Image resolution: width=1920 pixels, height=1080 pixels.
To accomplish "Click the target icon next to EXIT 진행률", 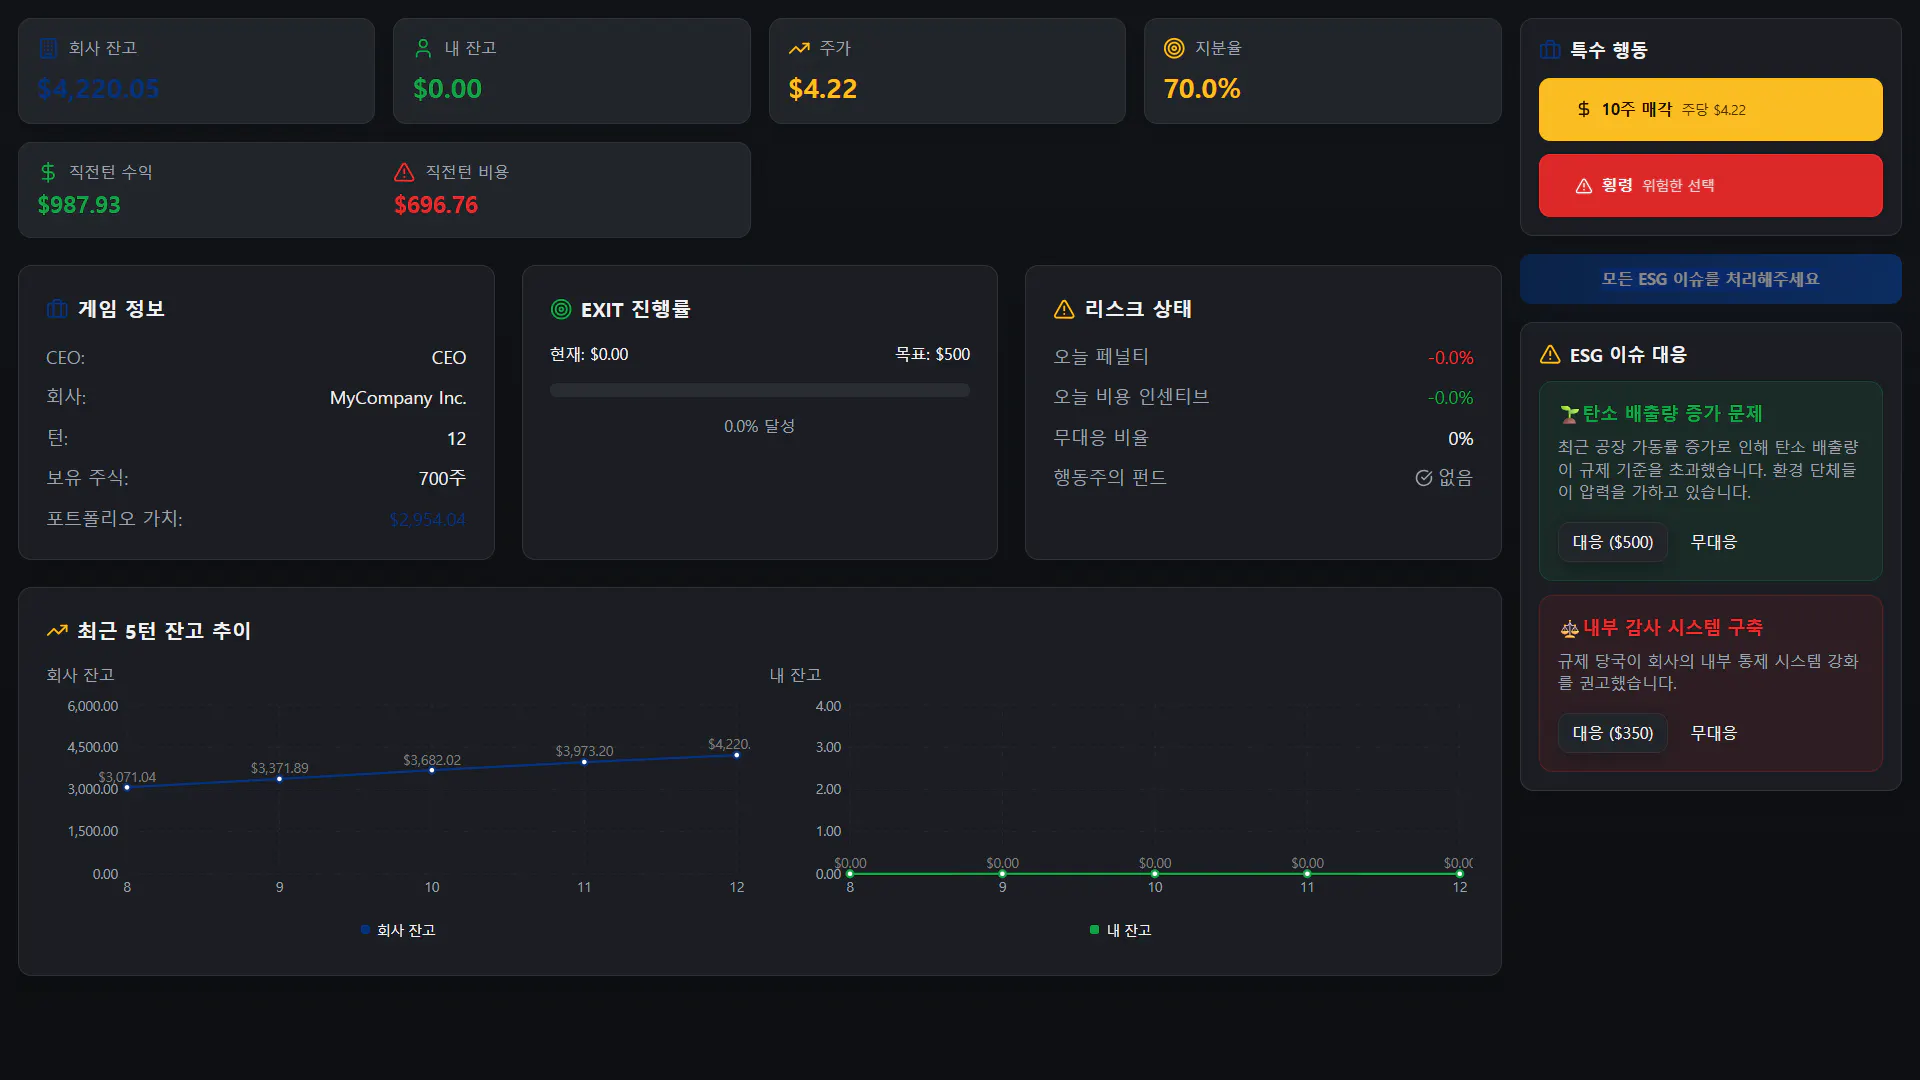I will tap(561, 310).
